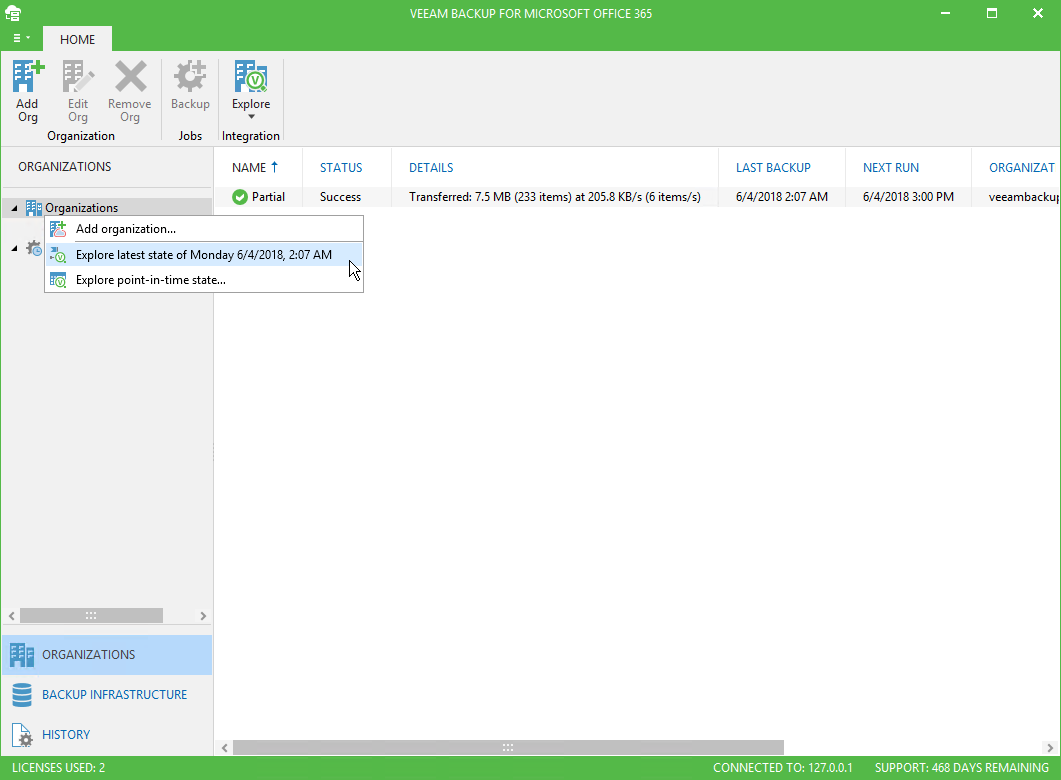
Task: Click the left panel scroll-right arrow
Action: click(203, 616)
